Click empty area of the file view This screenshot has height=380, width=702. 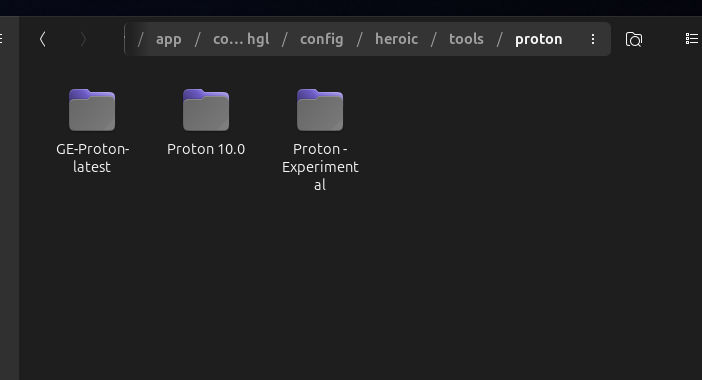click(492, 246)
